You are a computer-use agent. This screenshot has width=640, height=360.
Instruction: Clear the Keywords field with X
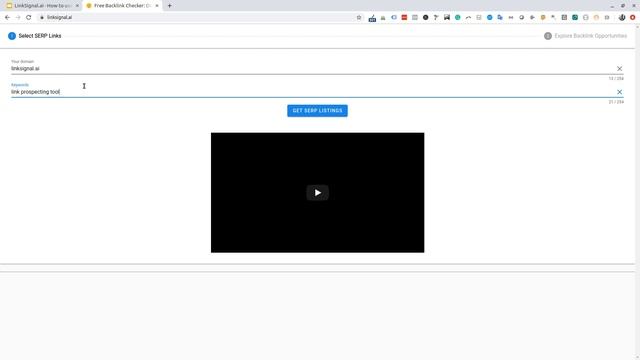[x=619, y=92]
